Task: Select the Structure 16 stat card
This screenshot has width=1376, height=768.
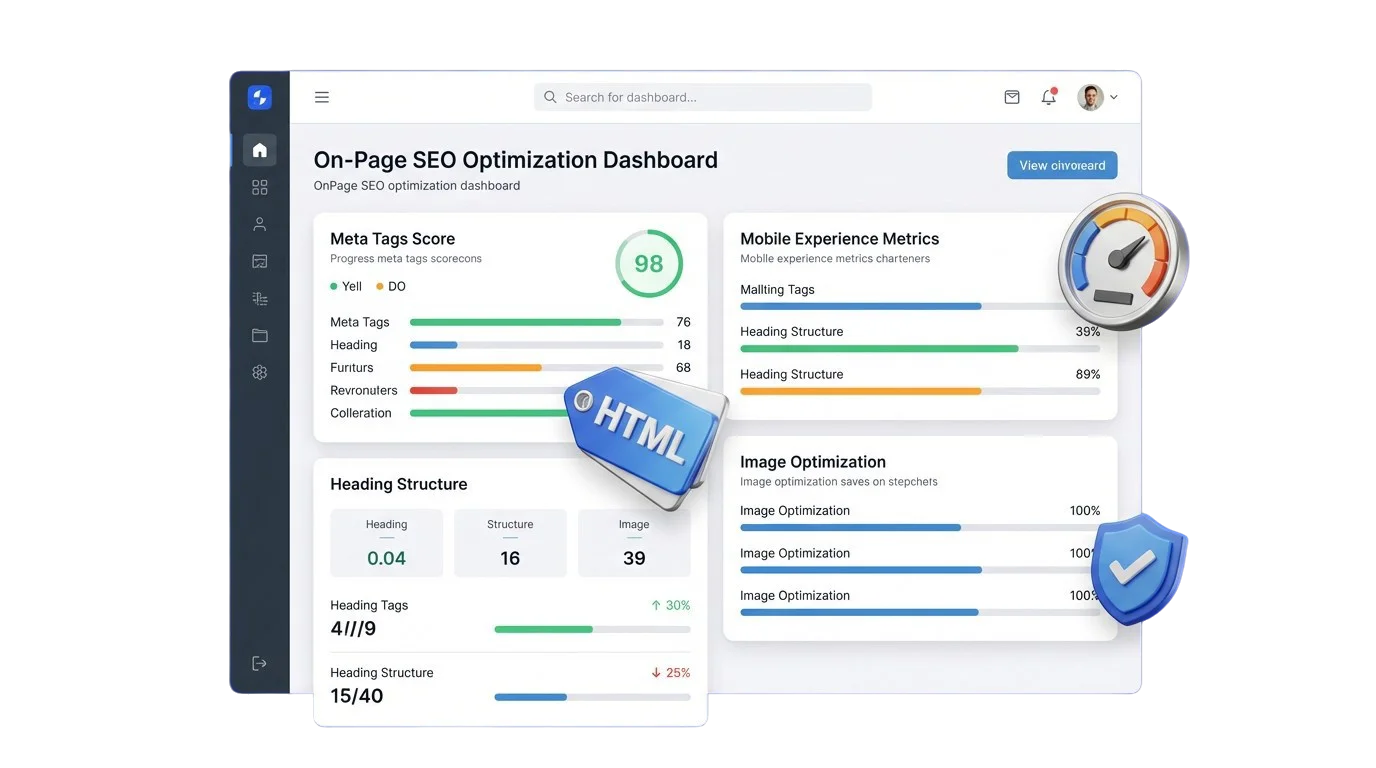Action: [510, 543]
